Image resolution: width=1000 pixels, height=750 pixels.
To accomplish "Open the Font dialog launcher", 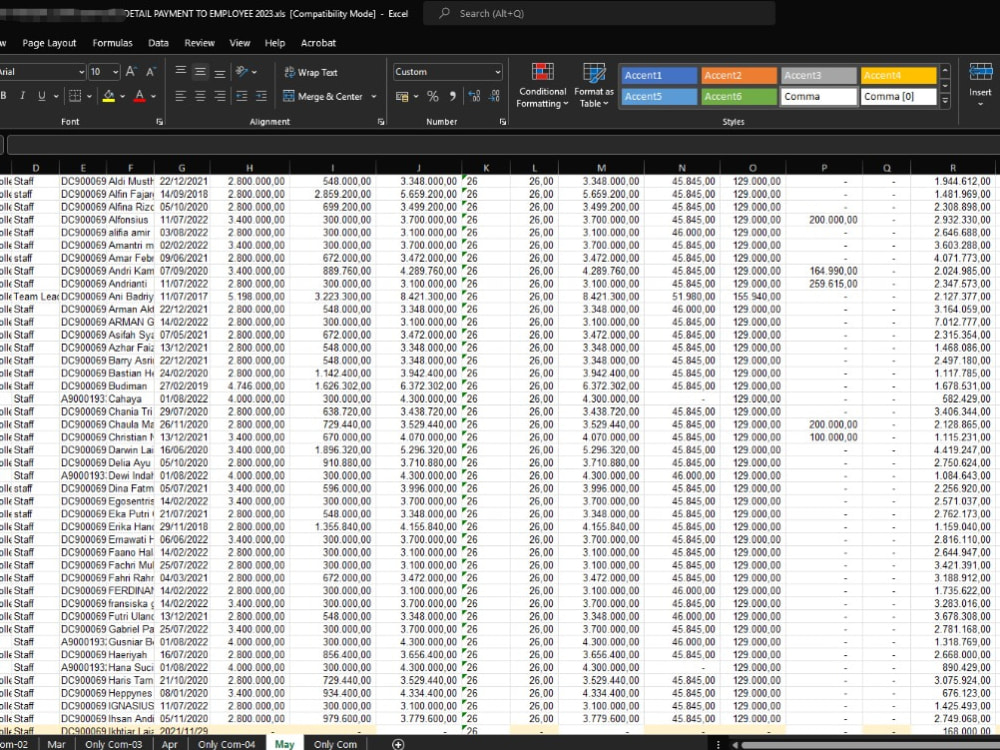I will pos(159,122).
